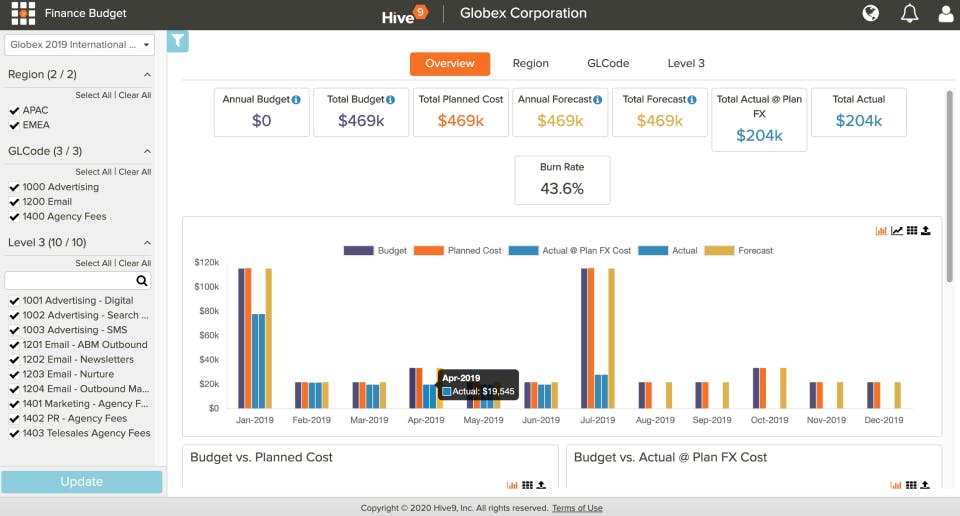Click the Update button

(81, 482)
